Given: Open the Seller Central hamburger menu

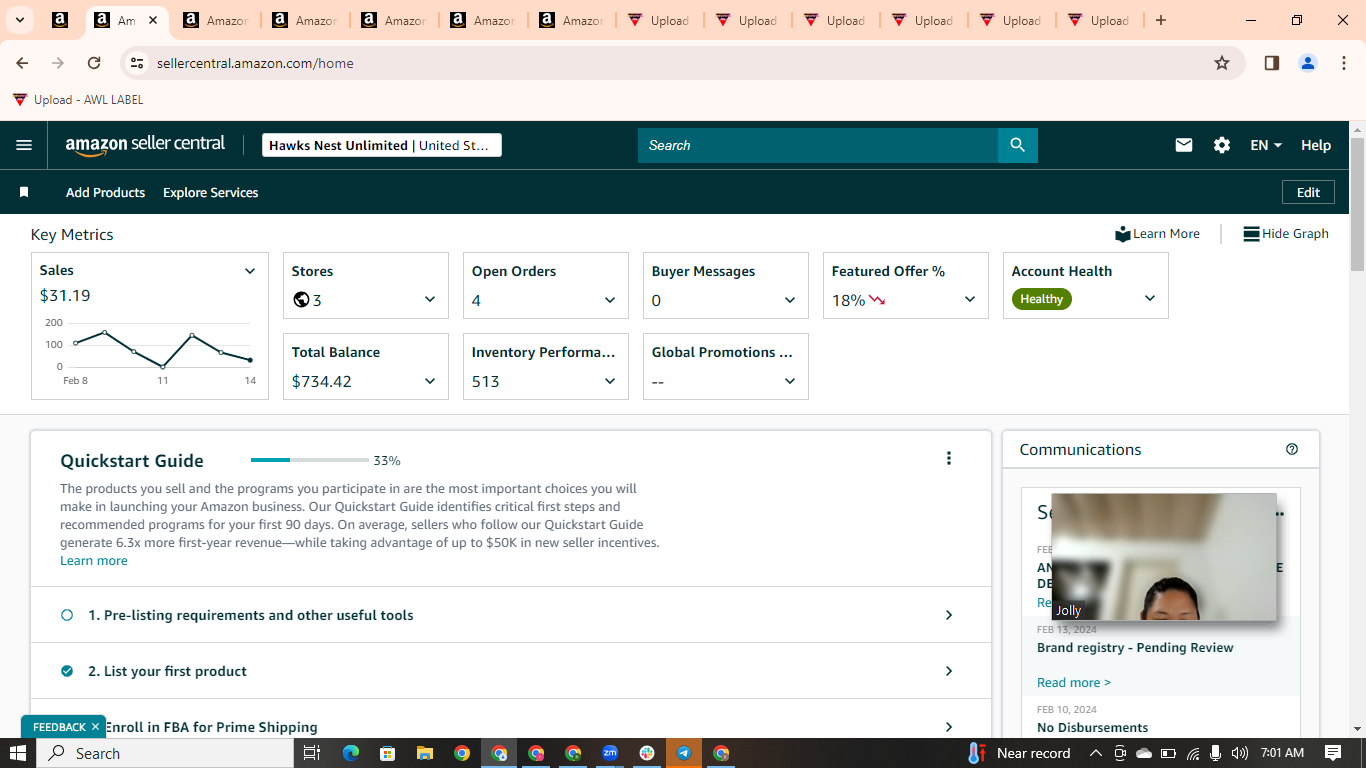Looking at the screenshot, I should pos(24,145).
